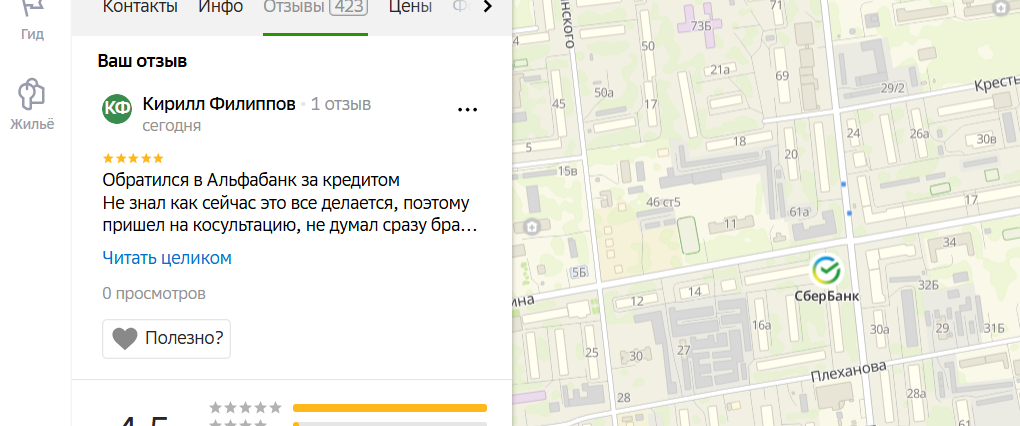Image resolution: width=1020 pixels, height=426 pixels.
Task: Show more tabs with right arrow
Action: click(488, 7)
